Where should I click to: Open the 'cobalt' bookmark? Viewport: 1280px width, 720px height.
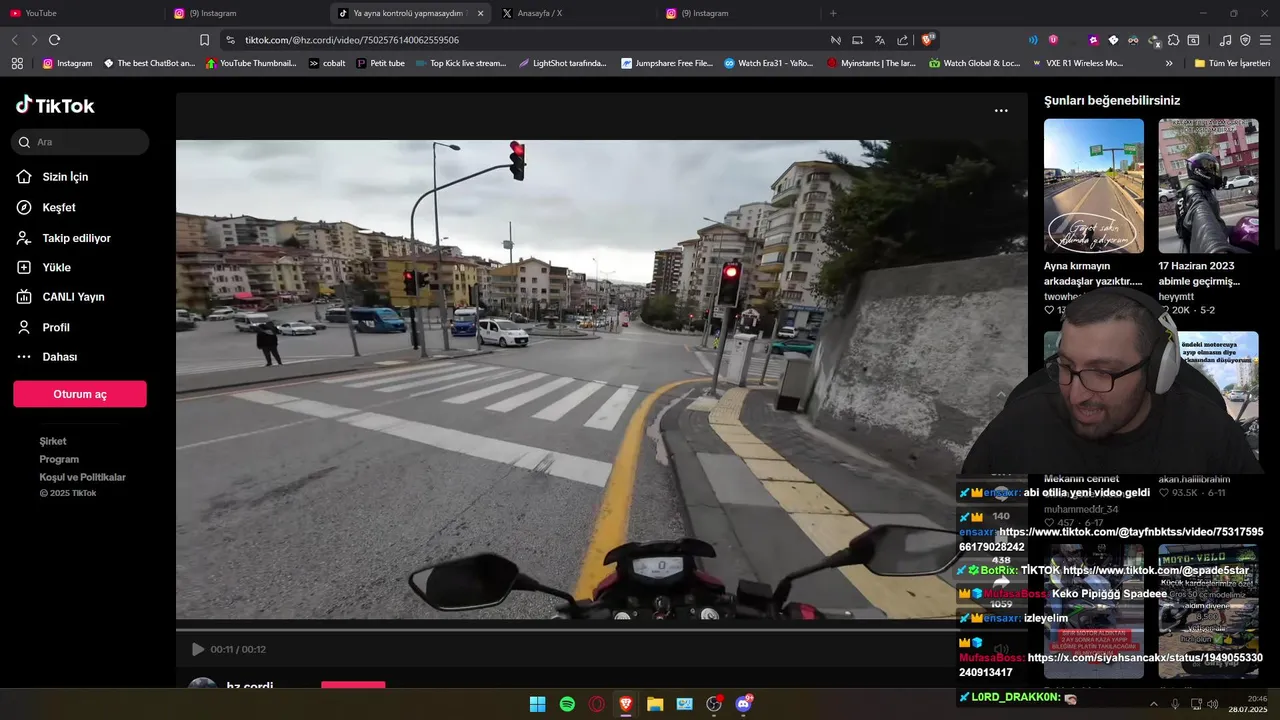click(x=327, y=63)
